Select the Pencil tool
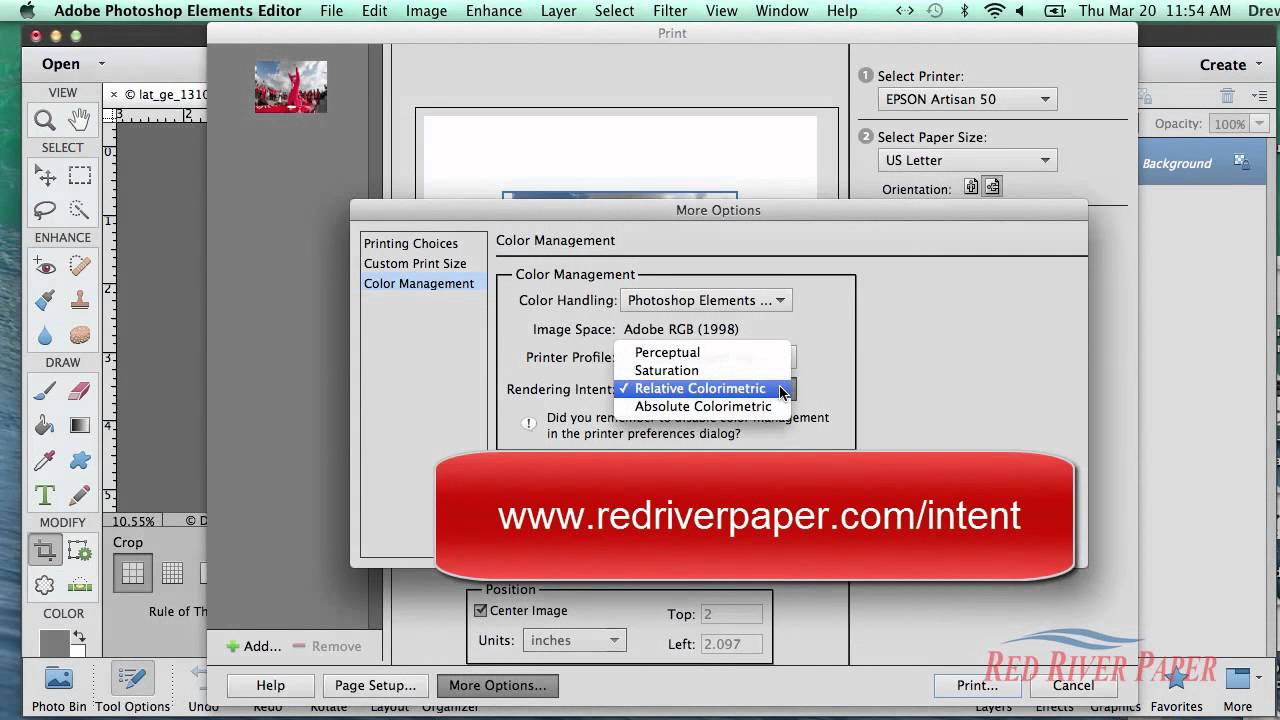This screenshot has height=720, width=1280. coord(80,495)
